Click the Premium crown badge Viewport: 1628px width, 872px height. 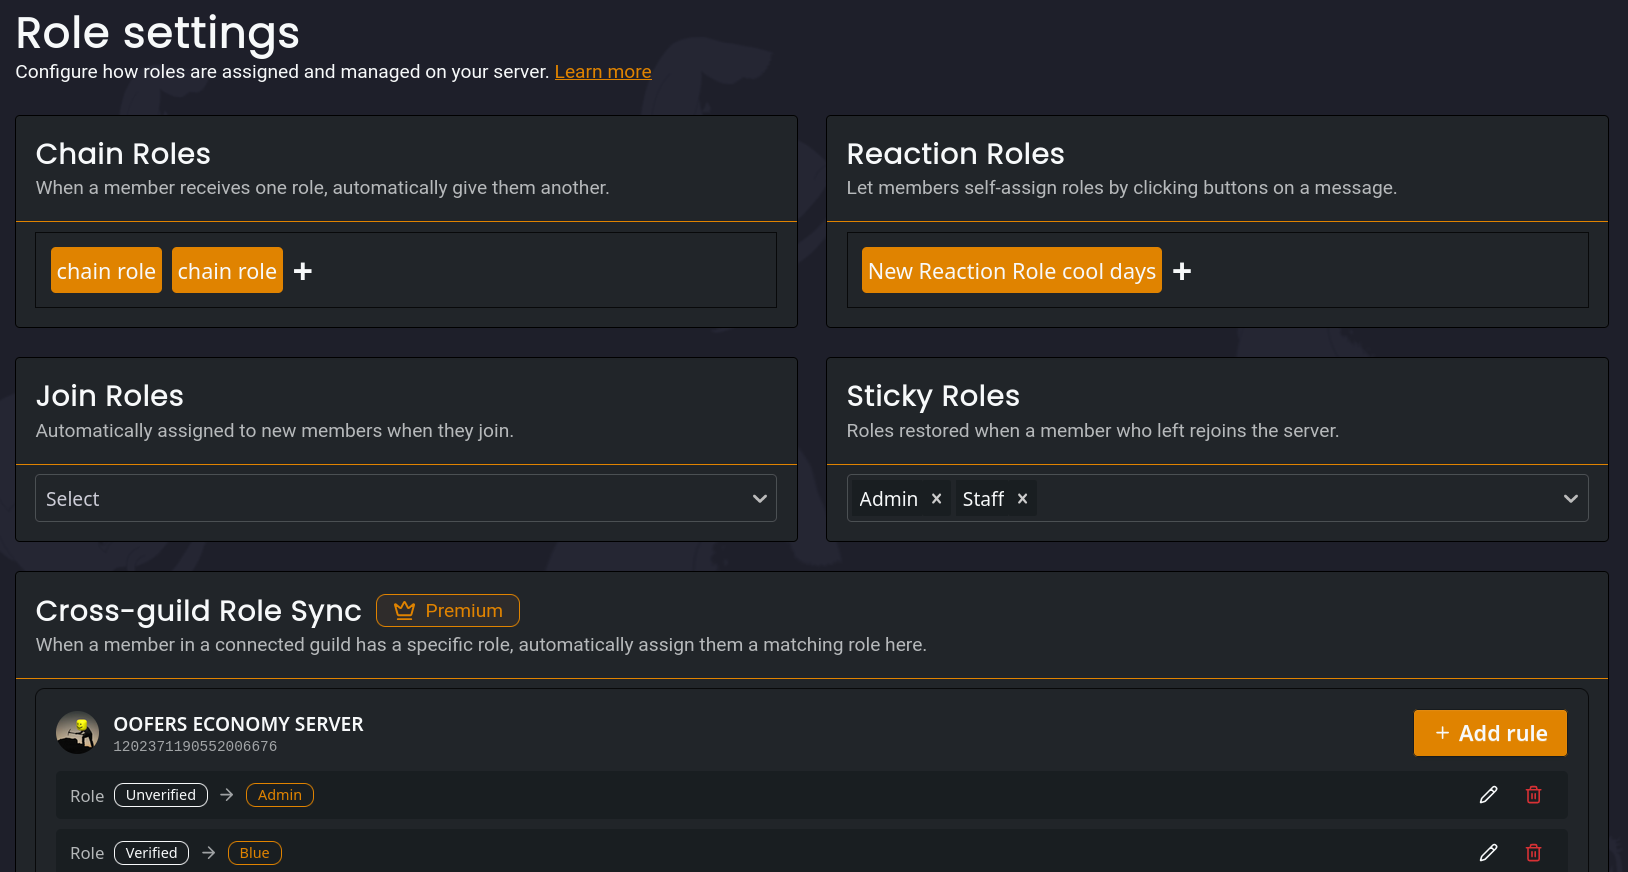point(447,610)
